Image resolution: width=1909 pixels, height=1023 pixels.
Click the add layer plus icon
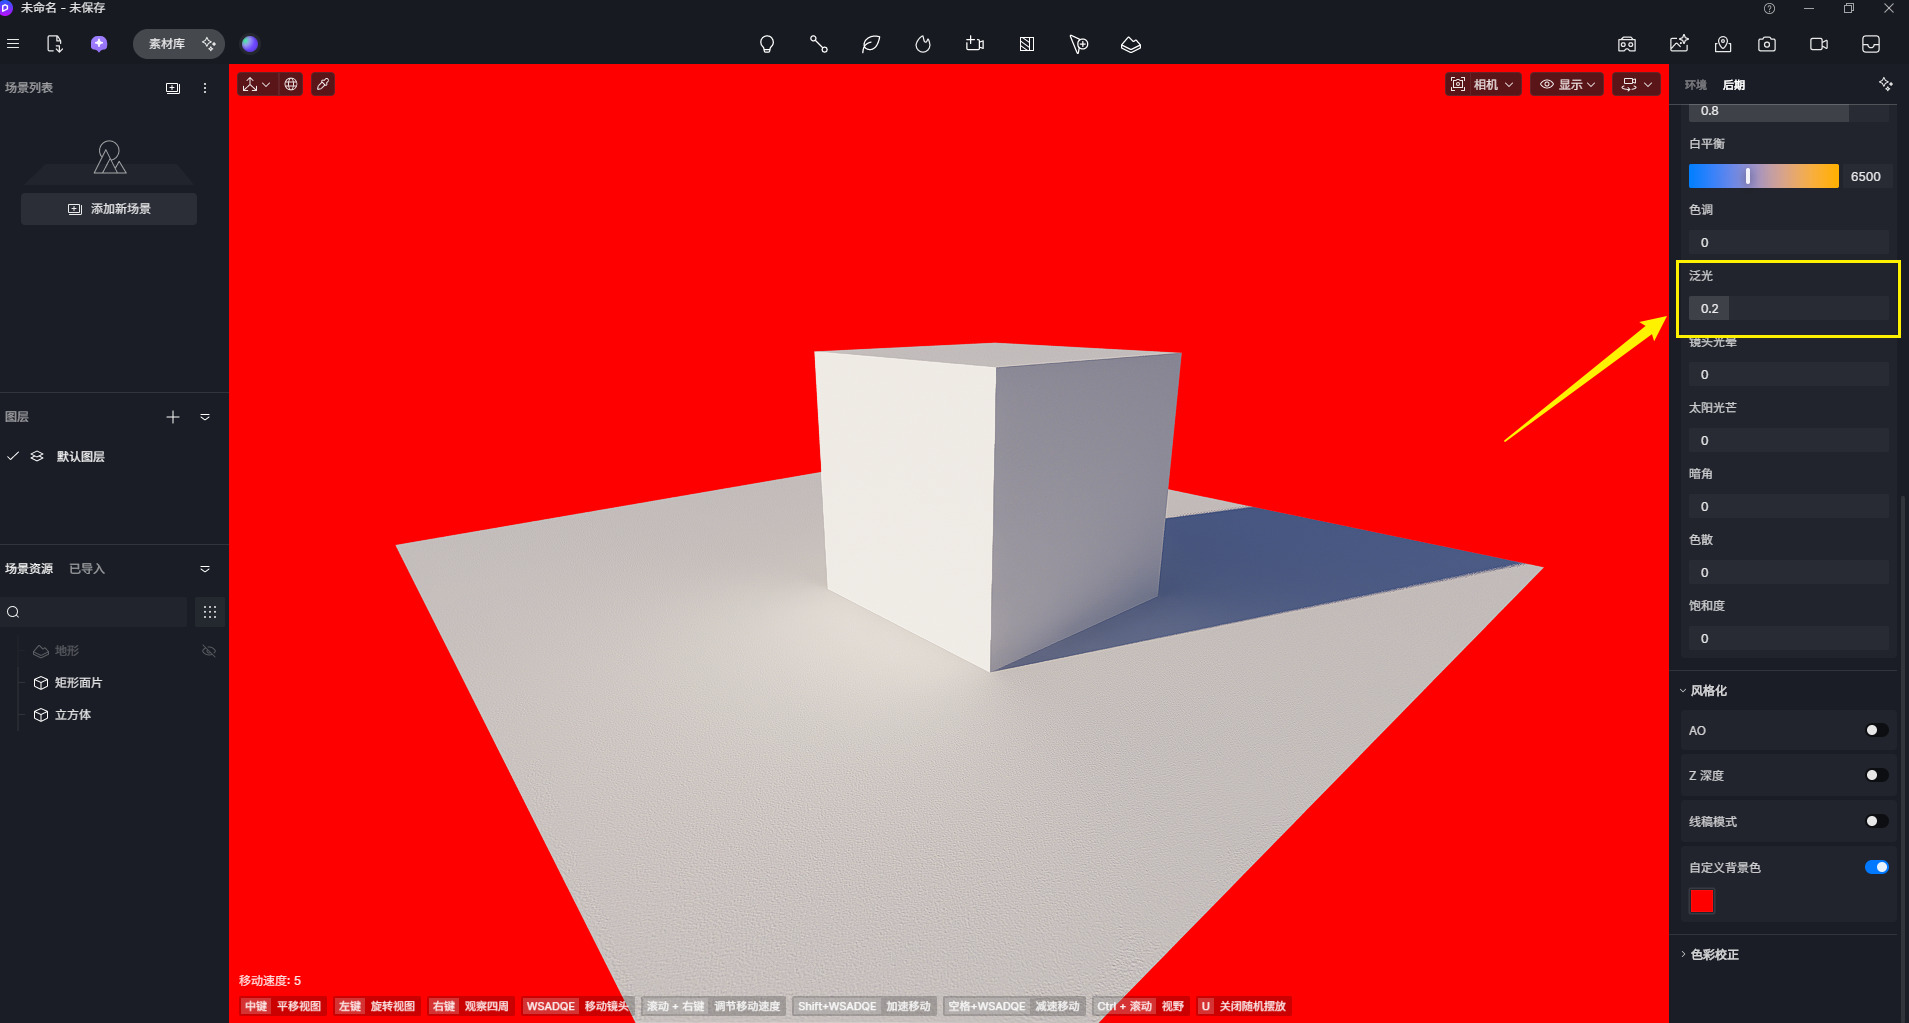[x=173, y=417]
